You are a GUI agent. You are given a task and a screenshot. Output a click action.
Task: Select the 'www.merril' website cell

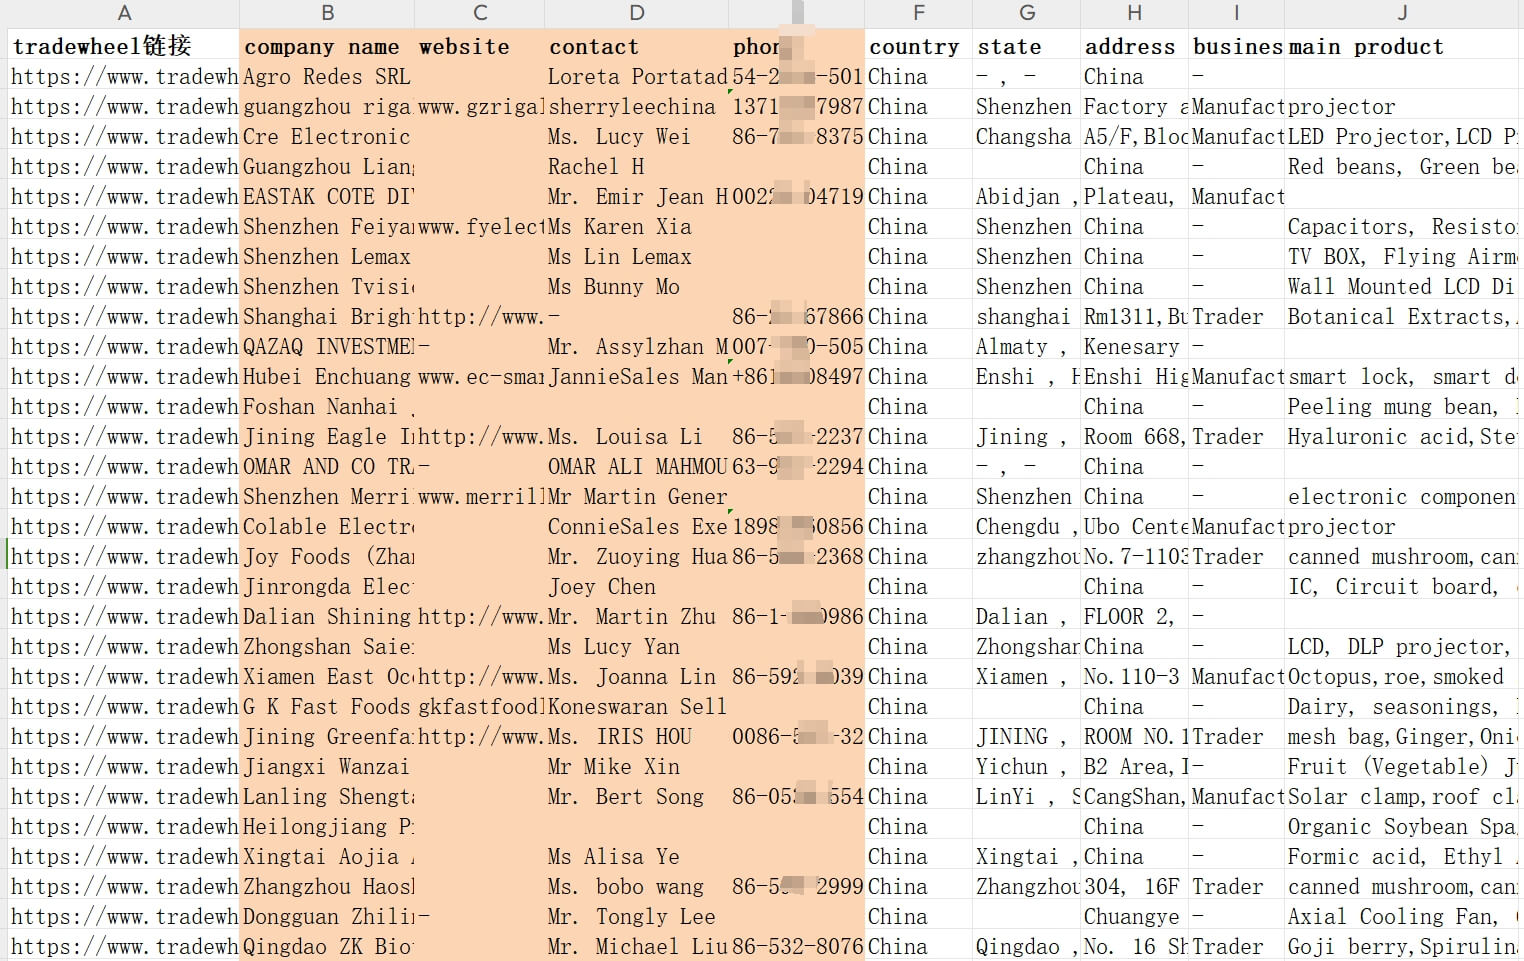point(480,496)
